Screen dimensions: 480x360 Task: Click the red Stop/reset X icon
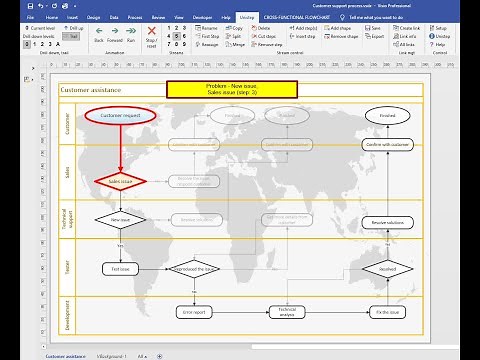pyautogui.click(x=151, y=31)
